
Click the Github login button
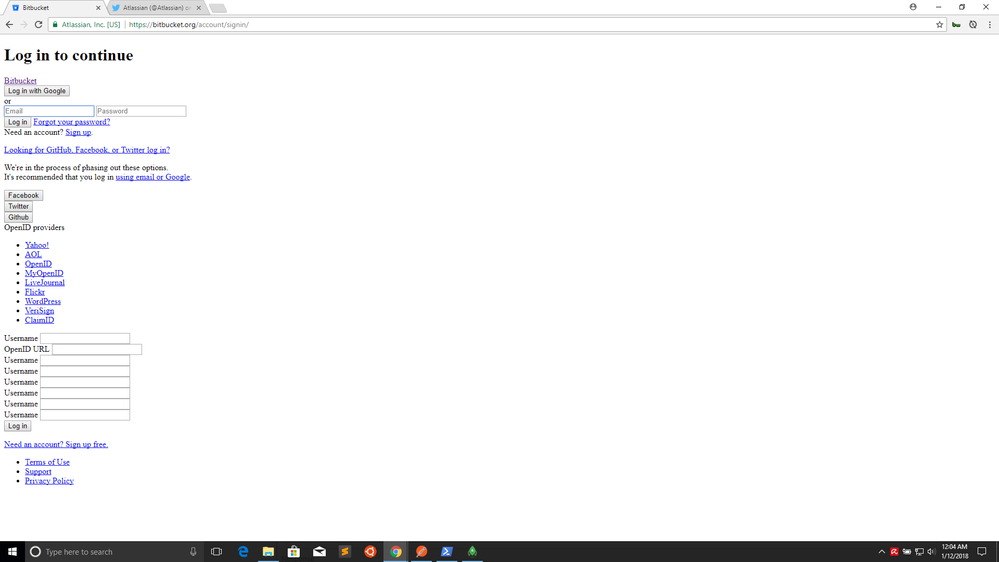point(18,217)
